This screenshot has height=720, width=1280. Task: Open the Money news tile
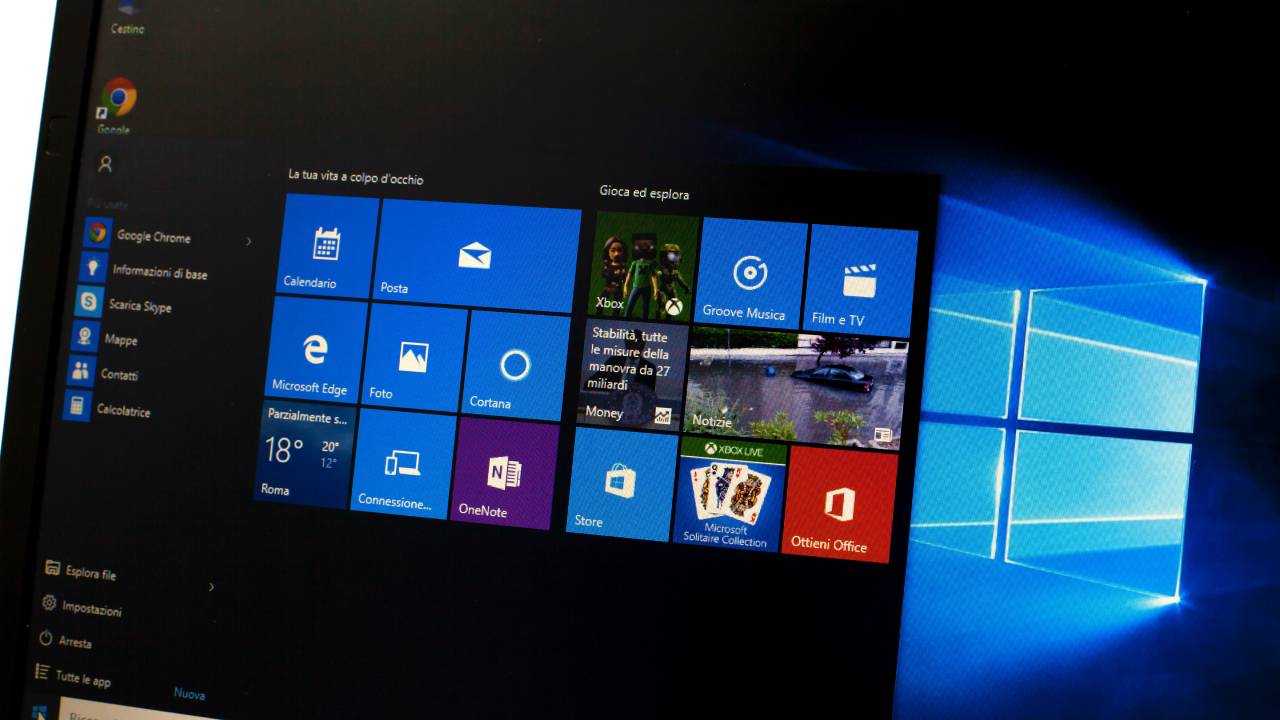633,374
